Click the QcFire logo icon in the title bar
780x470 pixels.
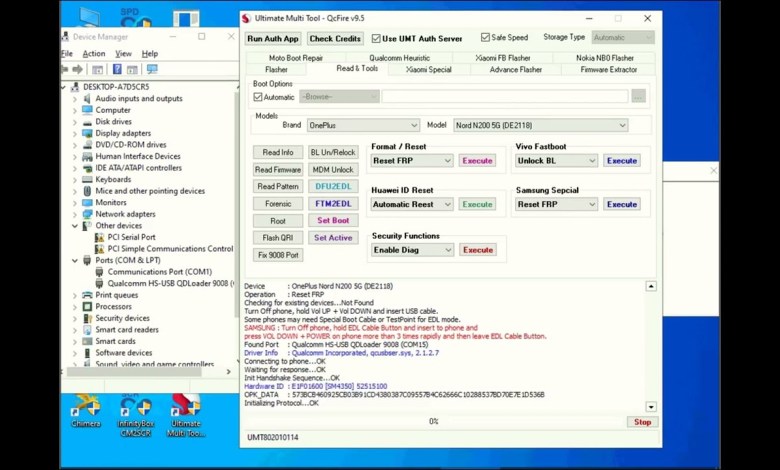[x=246, y=18]
